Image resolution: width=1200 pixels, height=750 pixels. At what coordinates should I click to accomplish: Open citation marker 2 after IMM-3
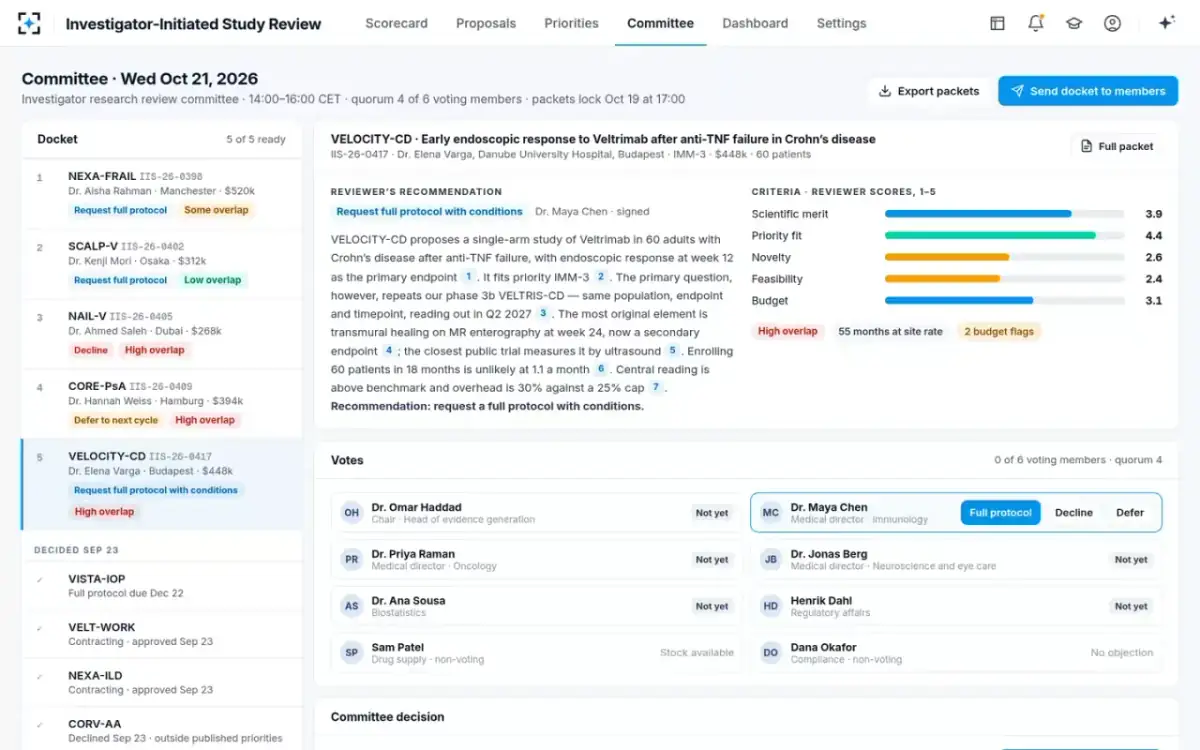[x=601, y=277]
